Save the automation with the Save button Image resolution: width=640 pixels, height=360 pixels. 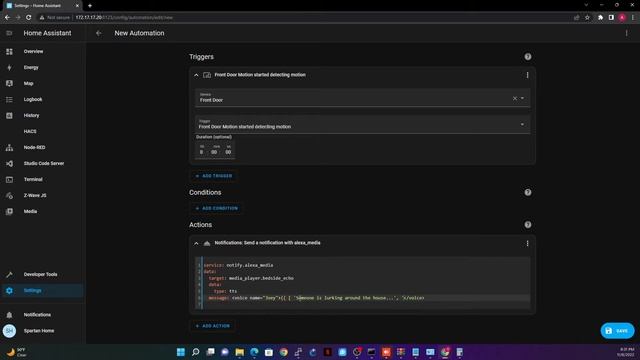(617, 331)
